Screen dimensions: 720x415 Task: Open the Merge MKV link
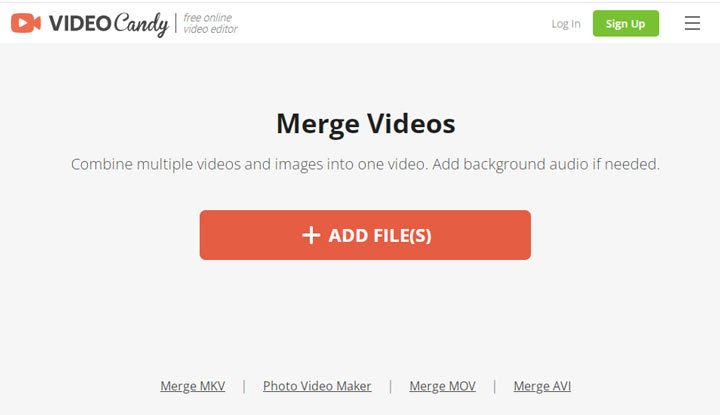click(x=192, y=386)
